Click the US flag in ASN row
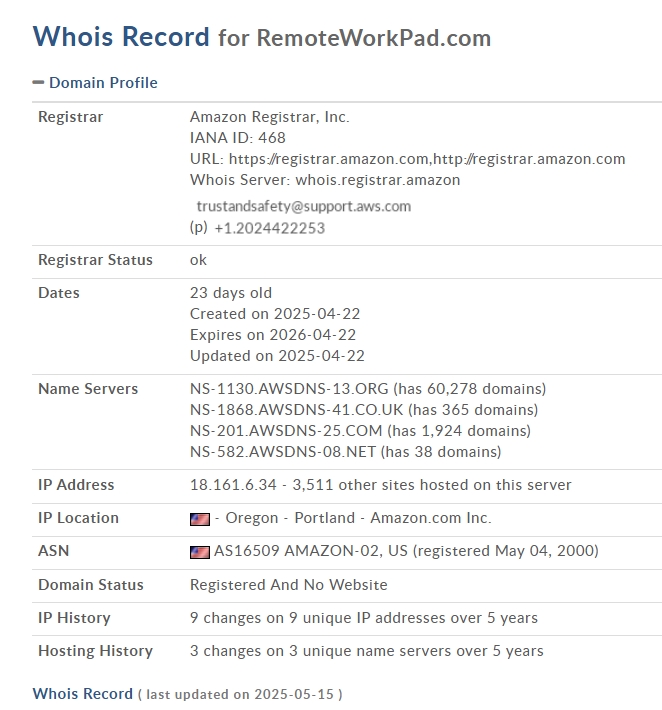662x710 pixels. point(200,552)
